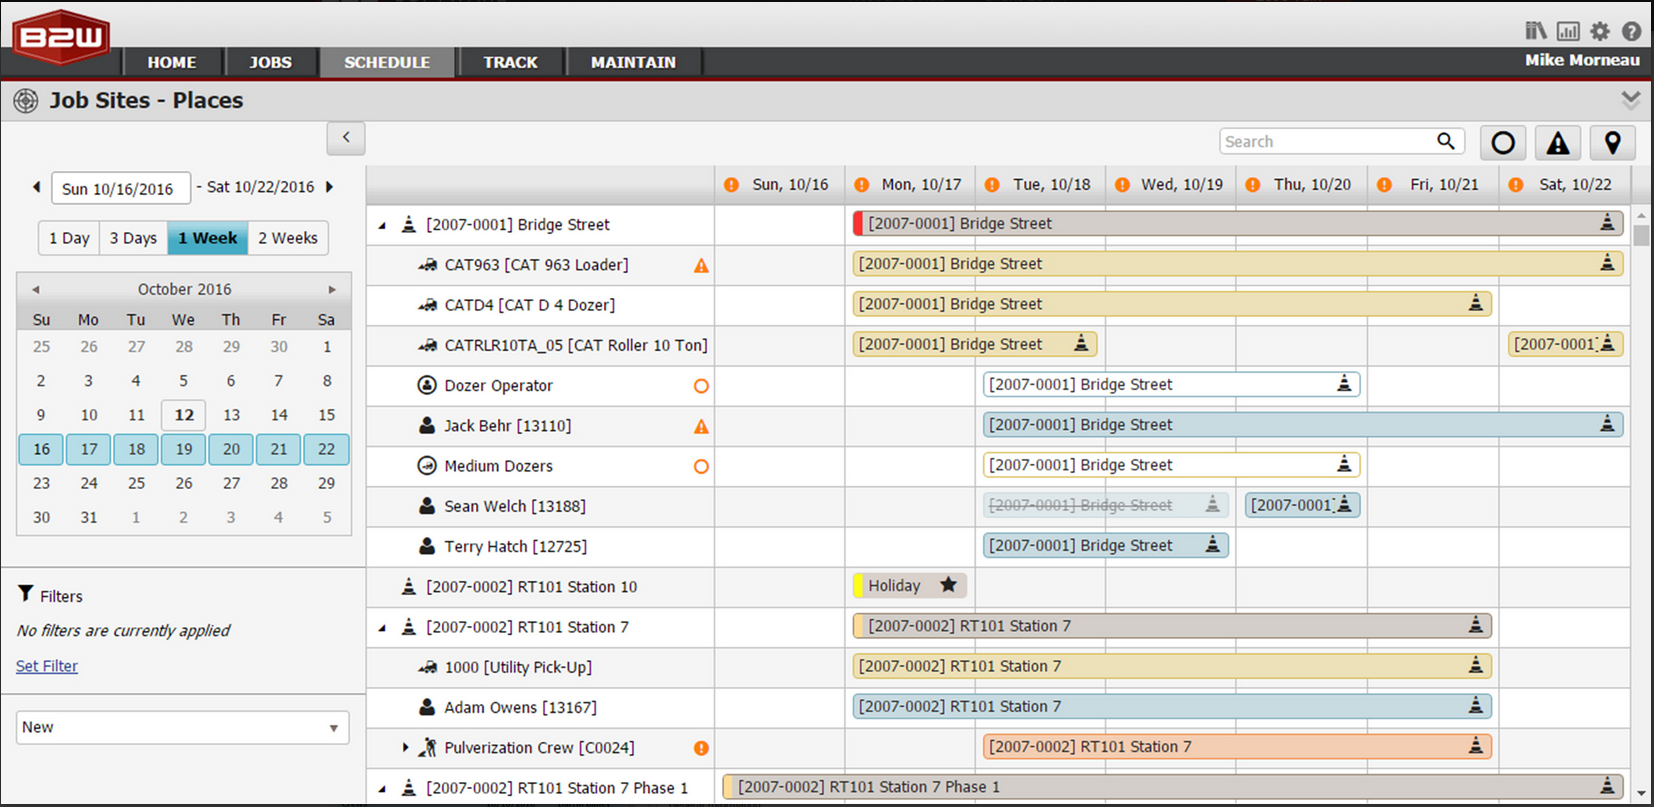Show next month in mini calendar

pyautogui.click(x=333, y=289)
